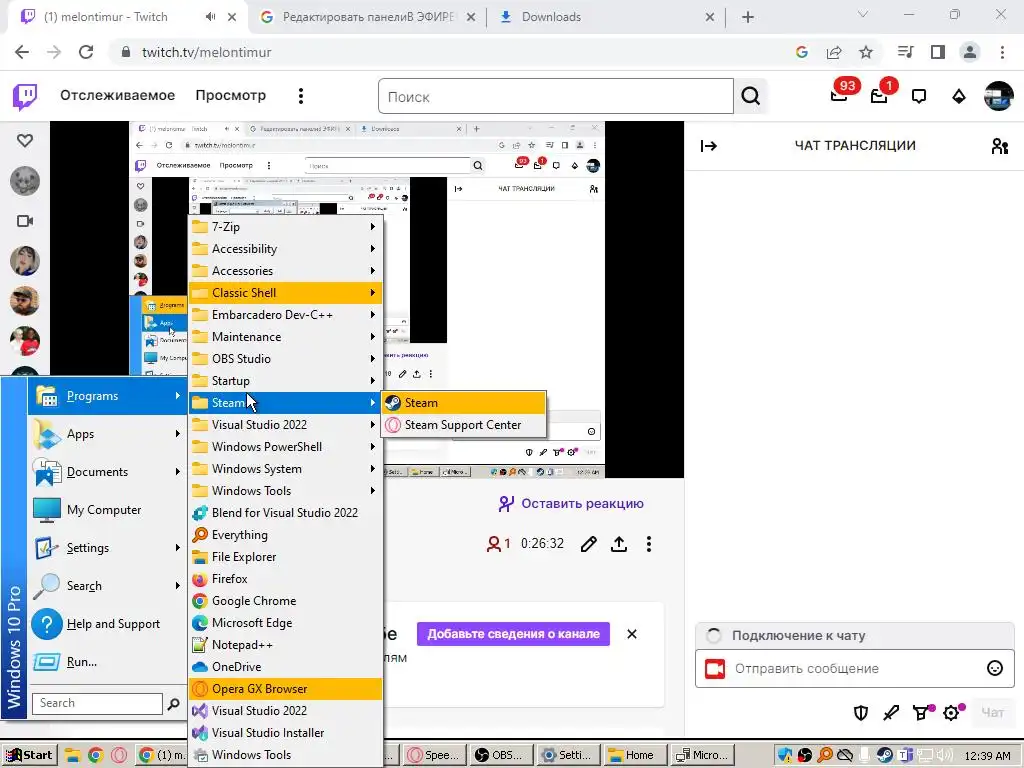This screenshot has width=1024, height=768.
Task: Open the mailbox icon with 1 badge
Action: point(879,96)
